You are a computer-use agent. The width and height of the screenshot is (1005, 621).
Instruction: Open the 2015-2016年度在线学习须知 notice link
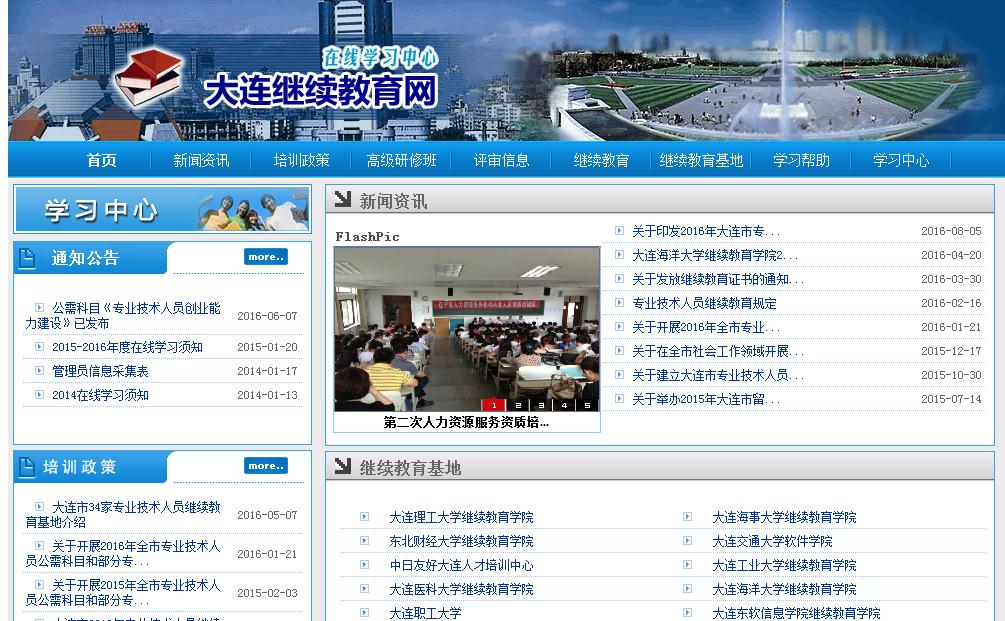127,347
